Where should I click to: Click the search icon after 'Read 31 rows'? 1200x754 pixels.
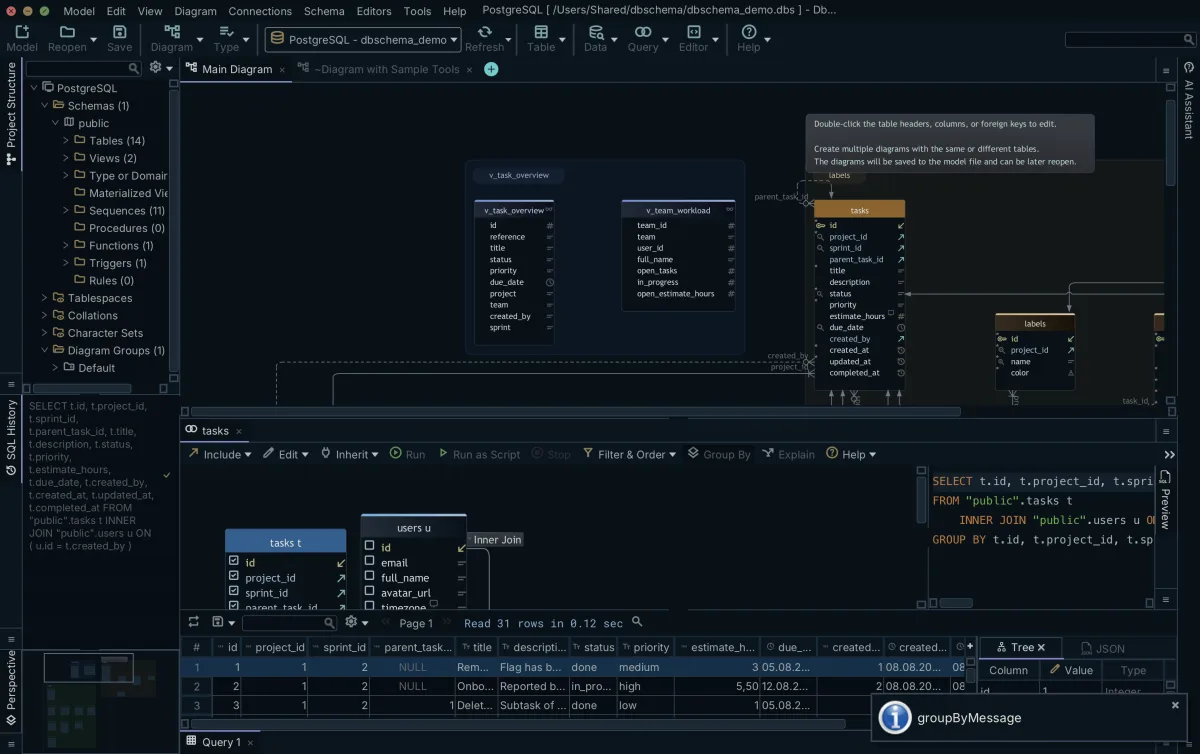point(637,622)
